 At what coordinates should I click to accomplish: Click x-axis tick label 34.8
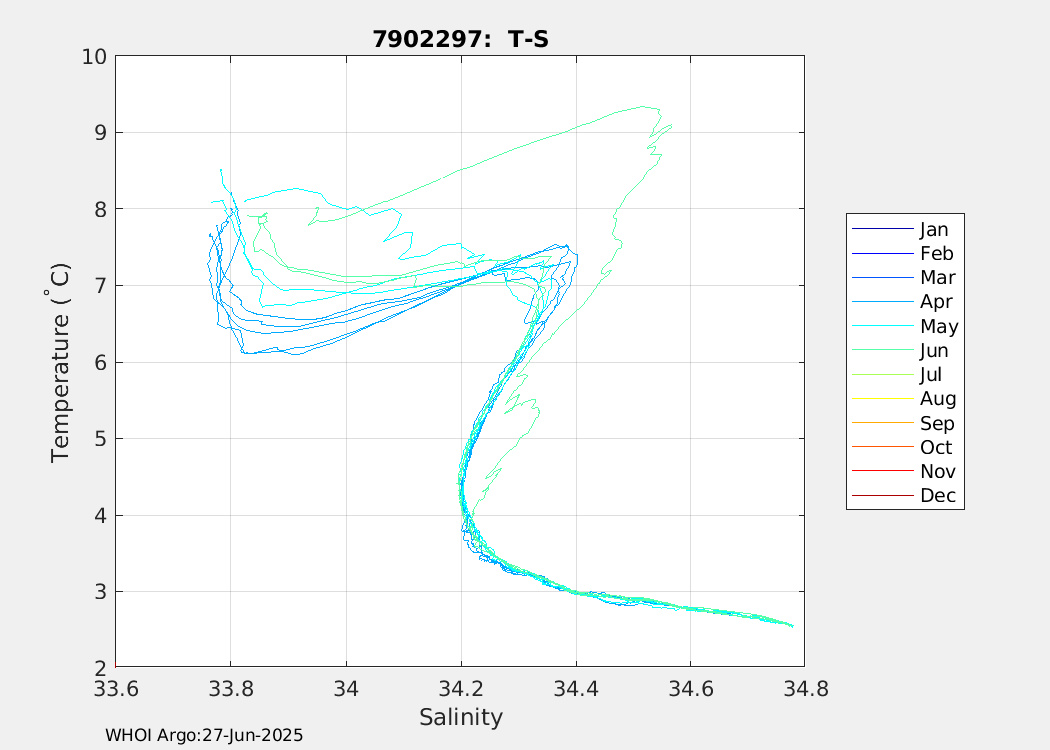806,688
